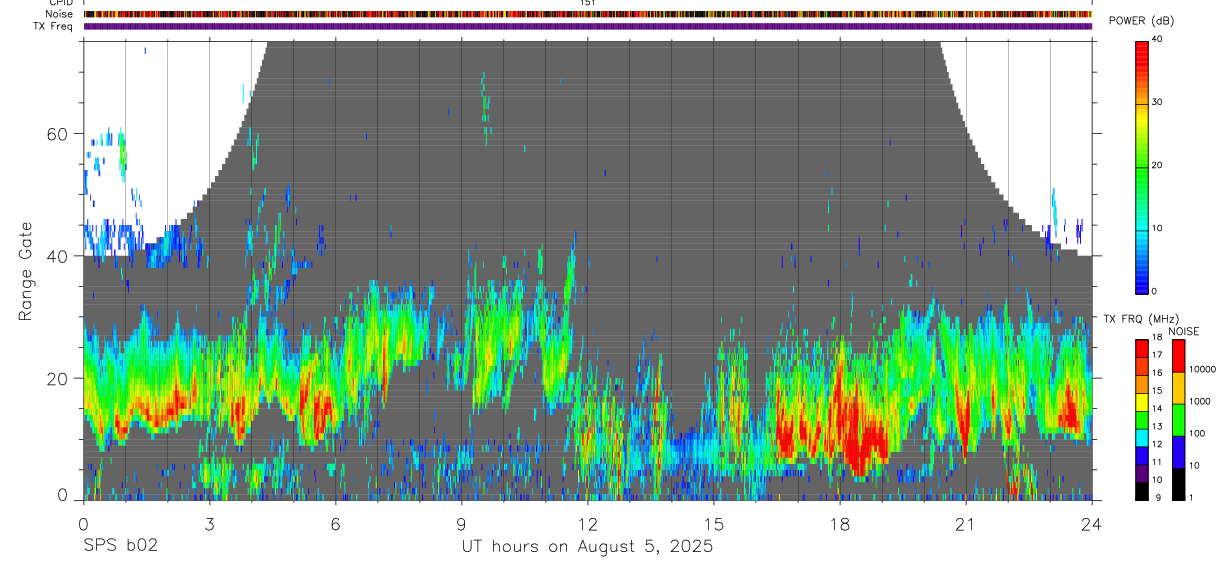Viewport: 1228px width, 567px height.
Task: Click the 12 tick on the UT hours axis
Action: coord(588,522)
